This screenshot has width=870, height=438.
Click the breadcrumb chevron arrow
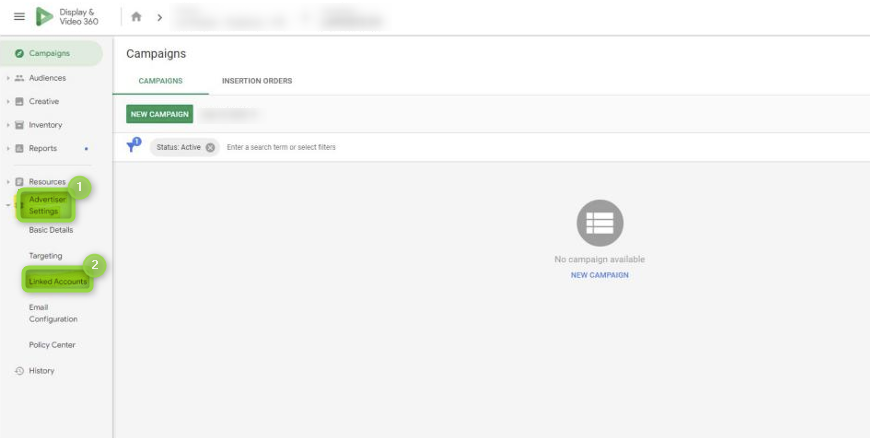coord(158,17)
